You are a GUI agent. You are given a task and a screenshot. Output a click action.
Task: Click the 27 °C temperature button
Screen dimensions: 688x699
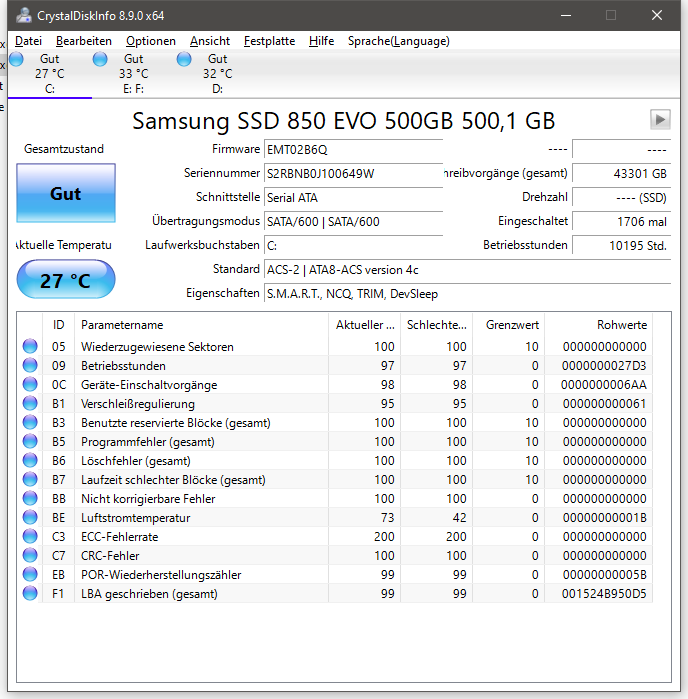click(x=66, y=280)
